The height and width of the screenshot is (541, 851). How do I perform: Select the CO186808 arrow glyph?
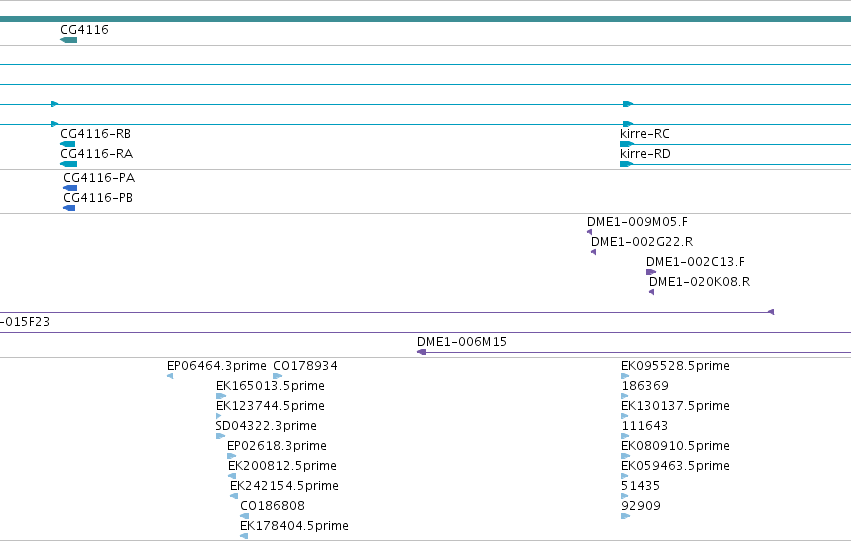(244, 516)
